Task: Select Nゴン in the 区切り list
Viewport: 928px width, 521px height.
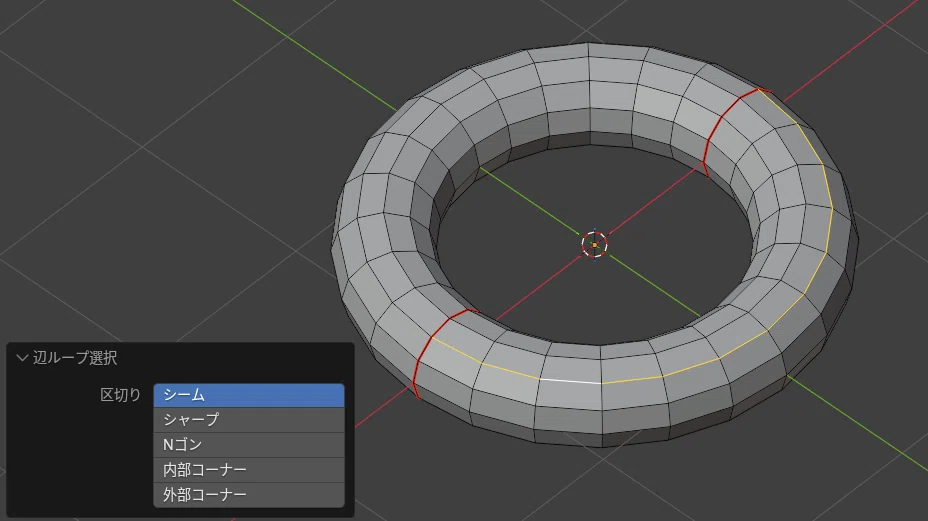Action: point(249,445)
